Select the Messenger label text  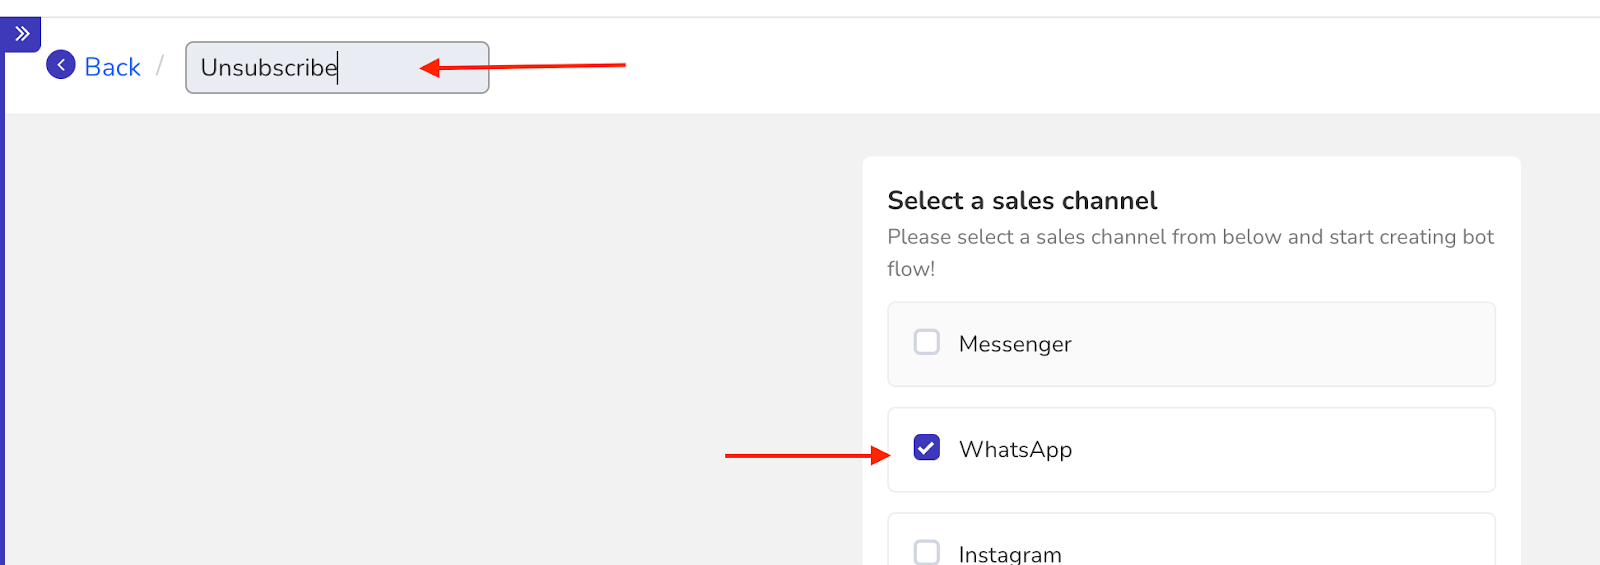1015,344
